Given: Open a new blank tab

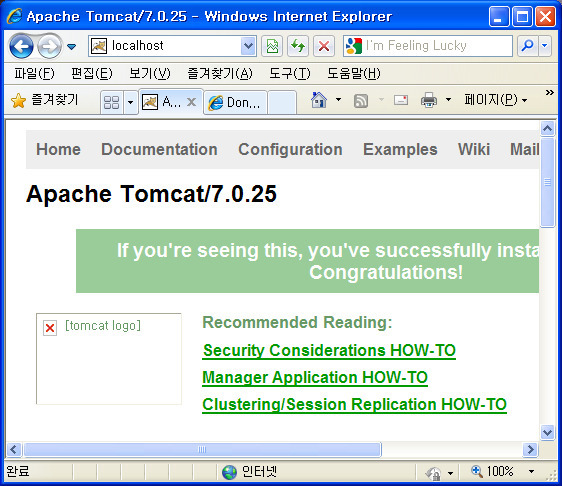Looking at the screenshot, I should tap(282, 103).
